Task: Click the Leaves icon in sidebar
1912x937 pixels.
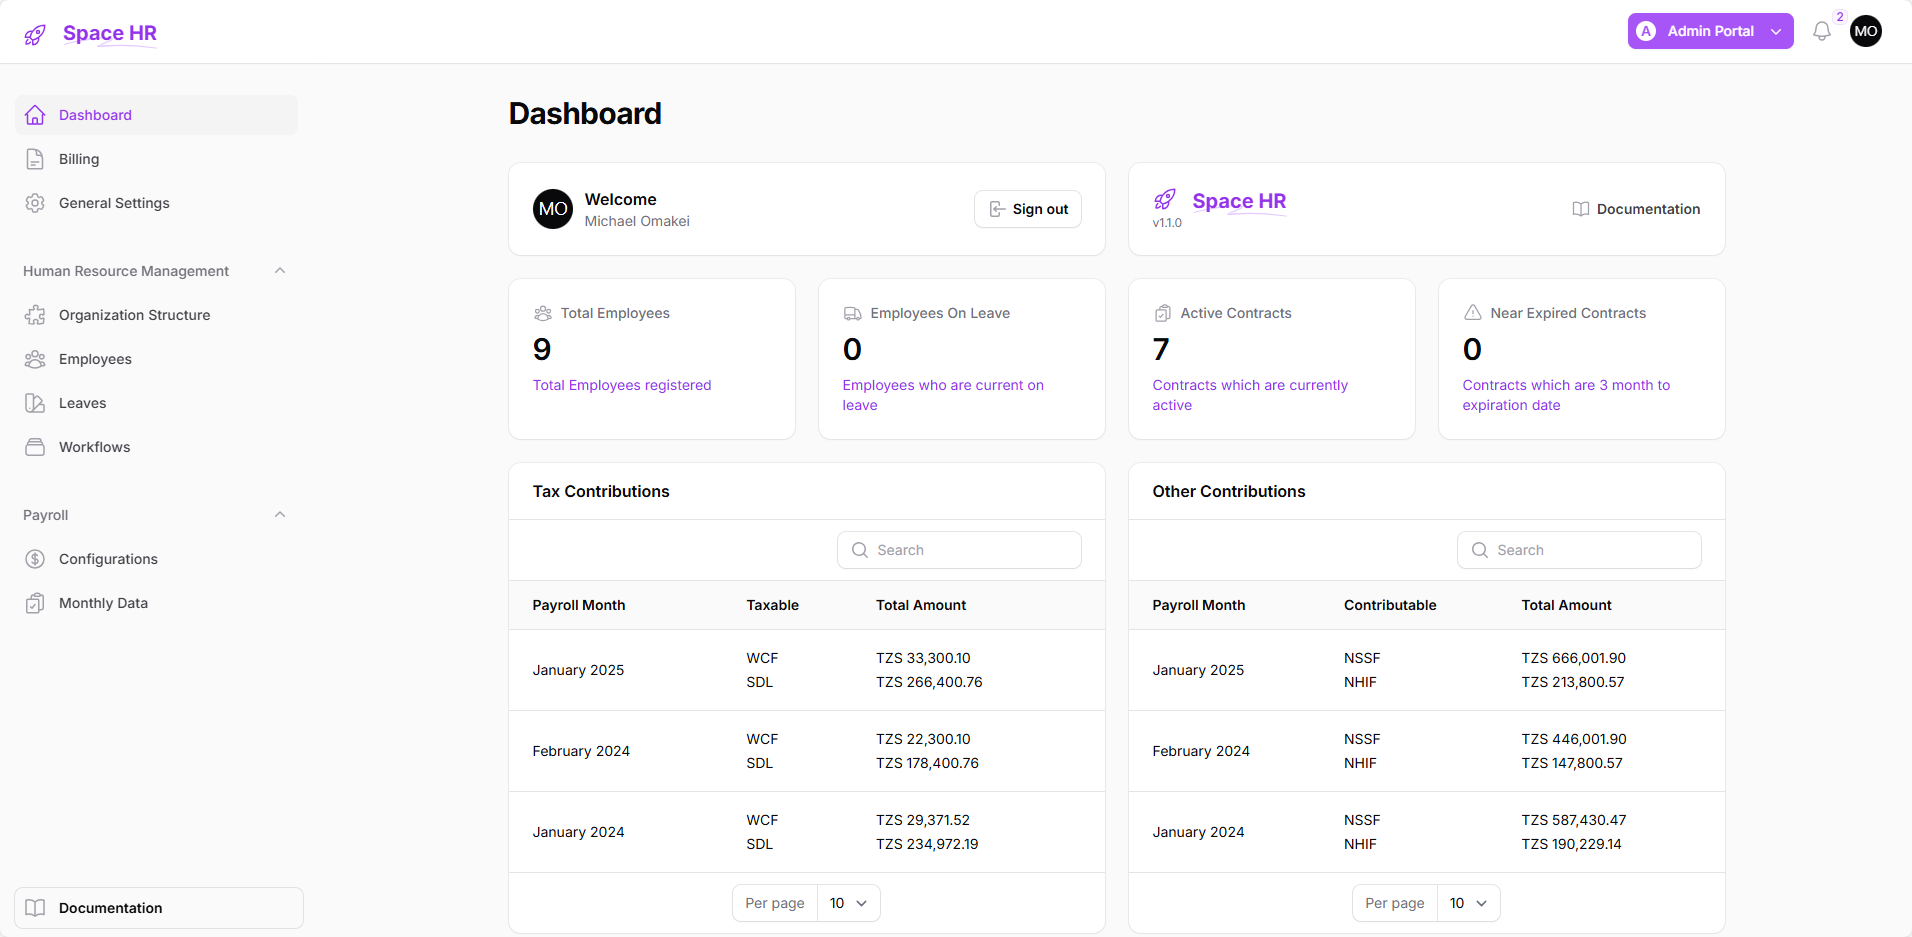Action: (35, 403)
